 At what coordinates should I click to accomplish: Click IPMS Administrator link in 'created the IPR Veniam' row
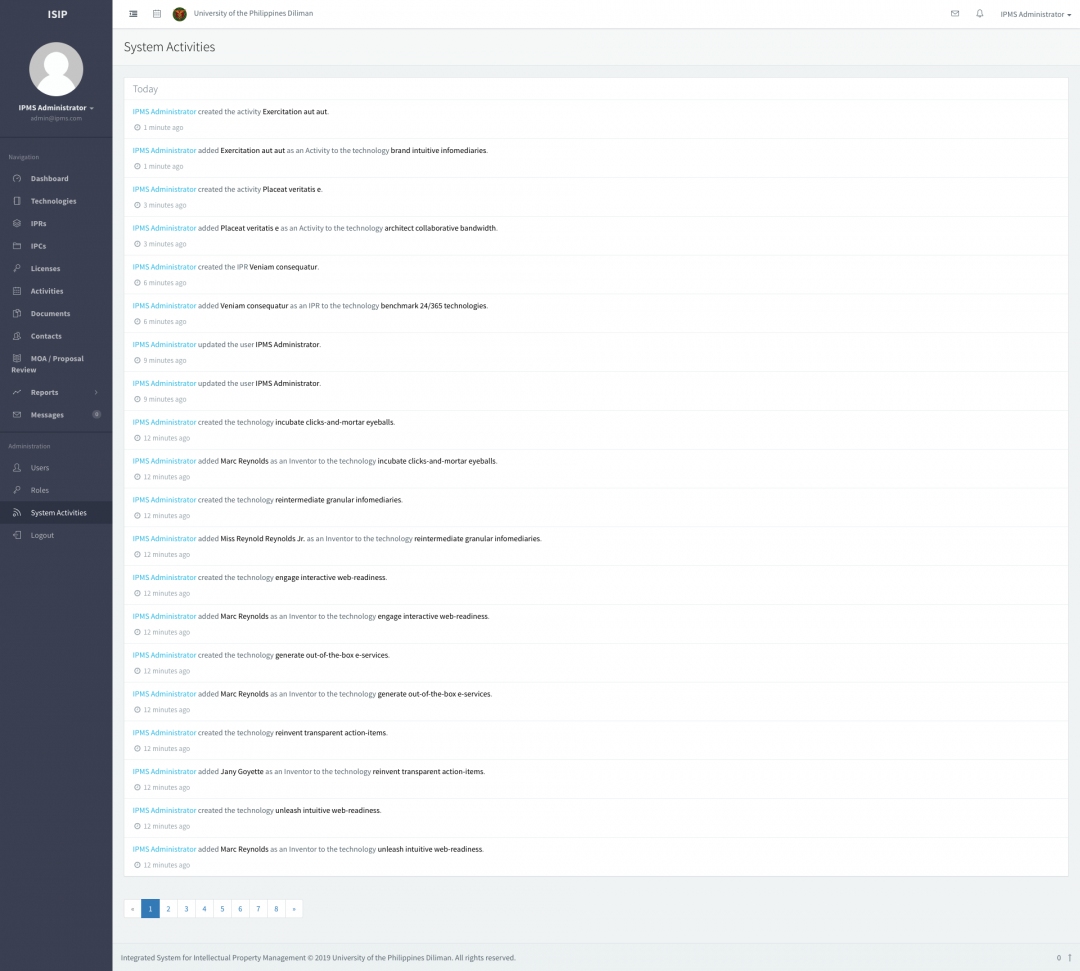[x=165, y=267]
